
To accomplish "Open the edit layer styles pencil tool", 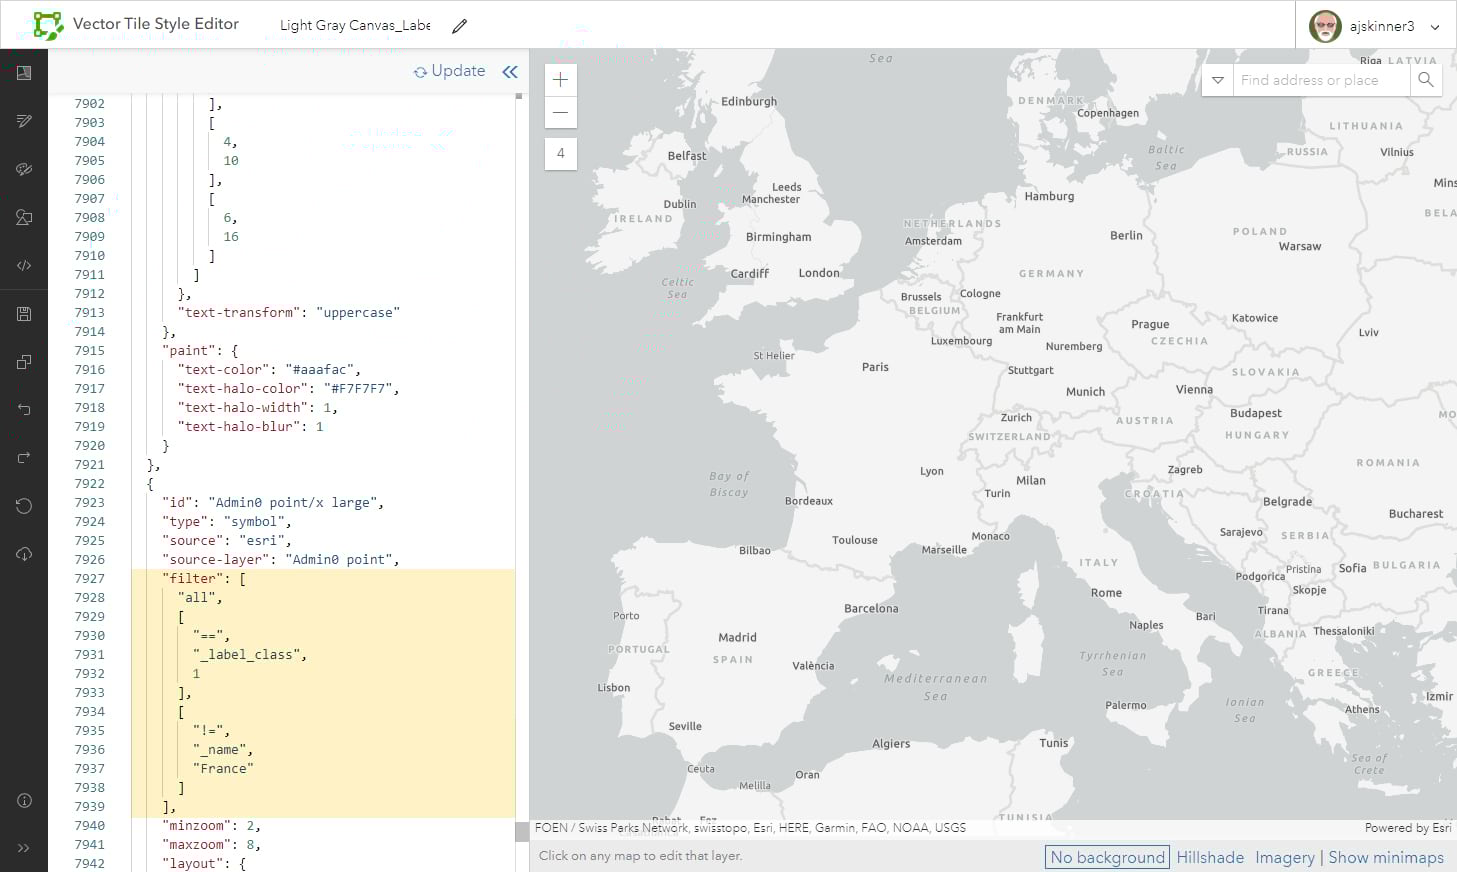I will [24, 121].
